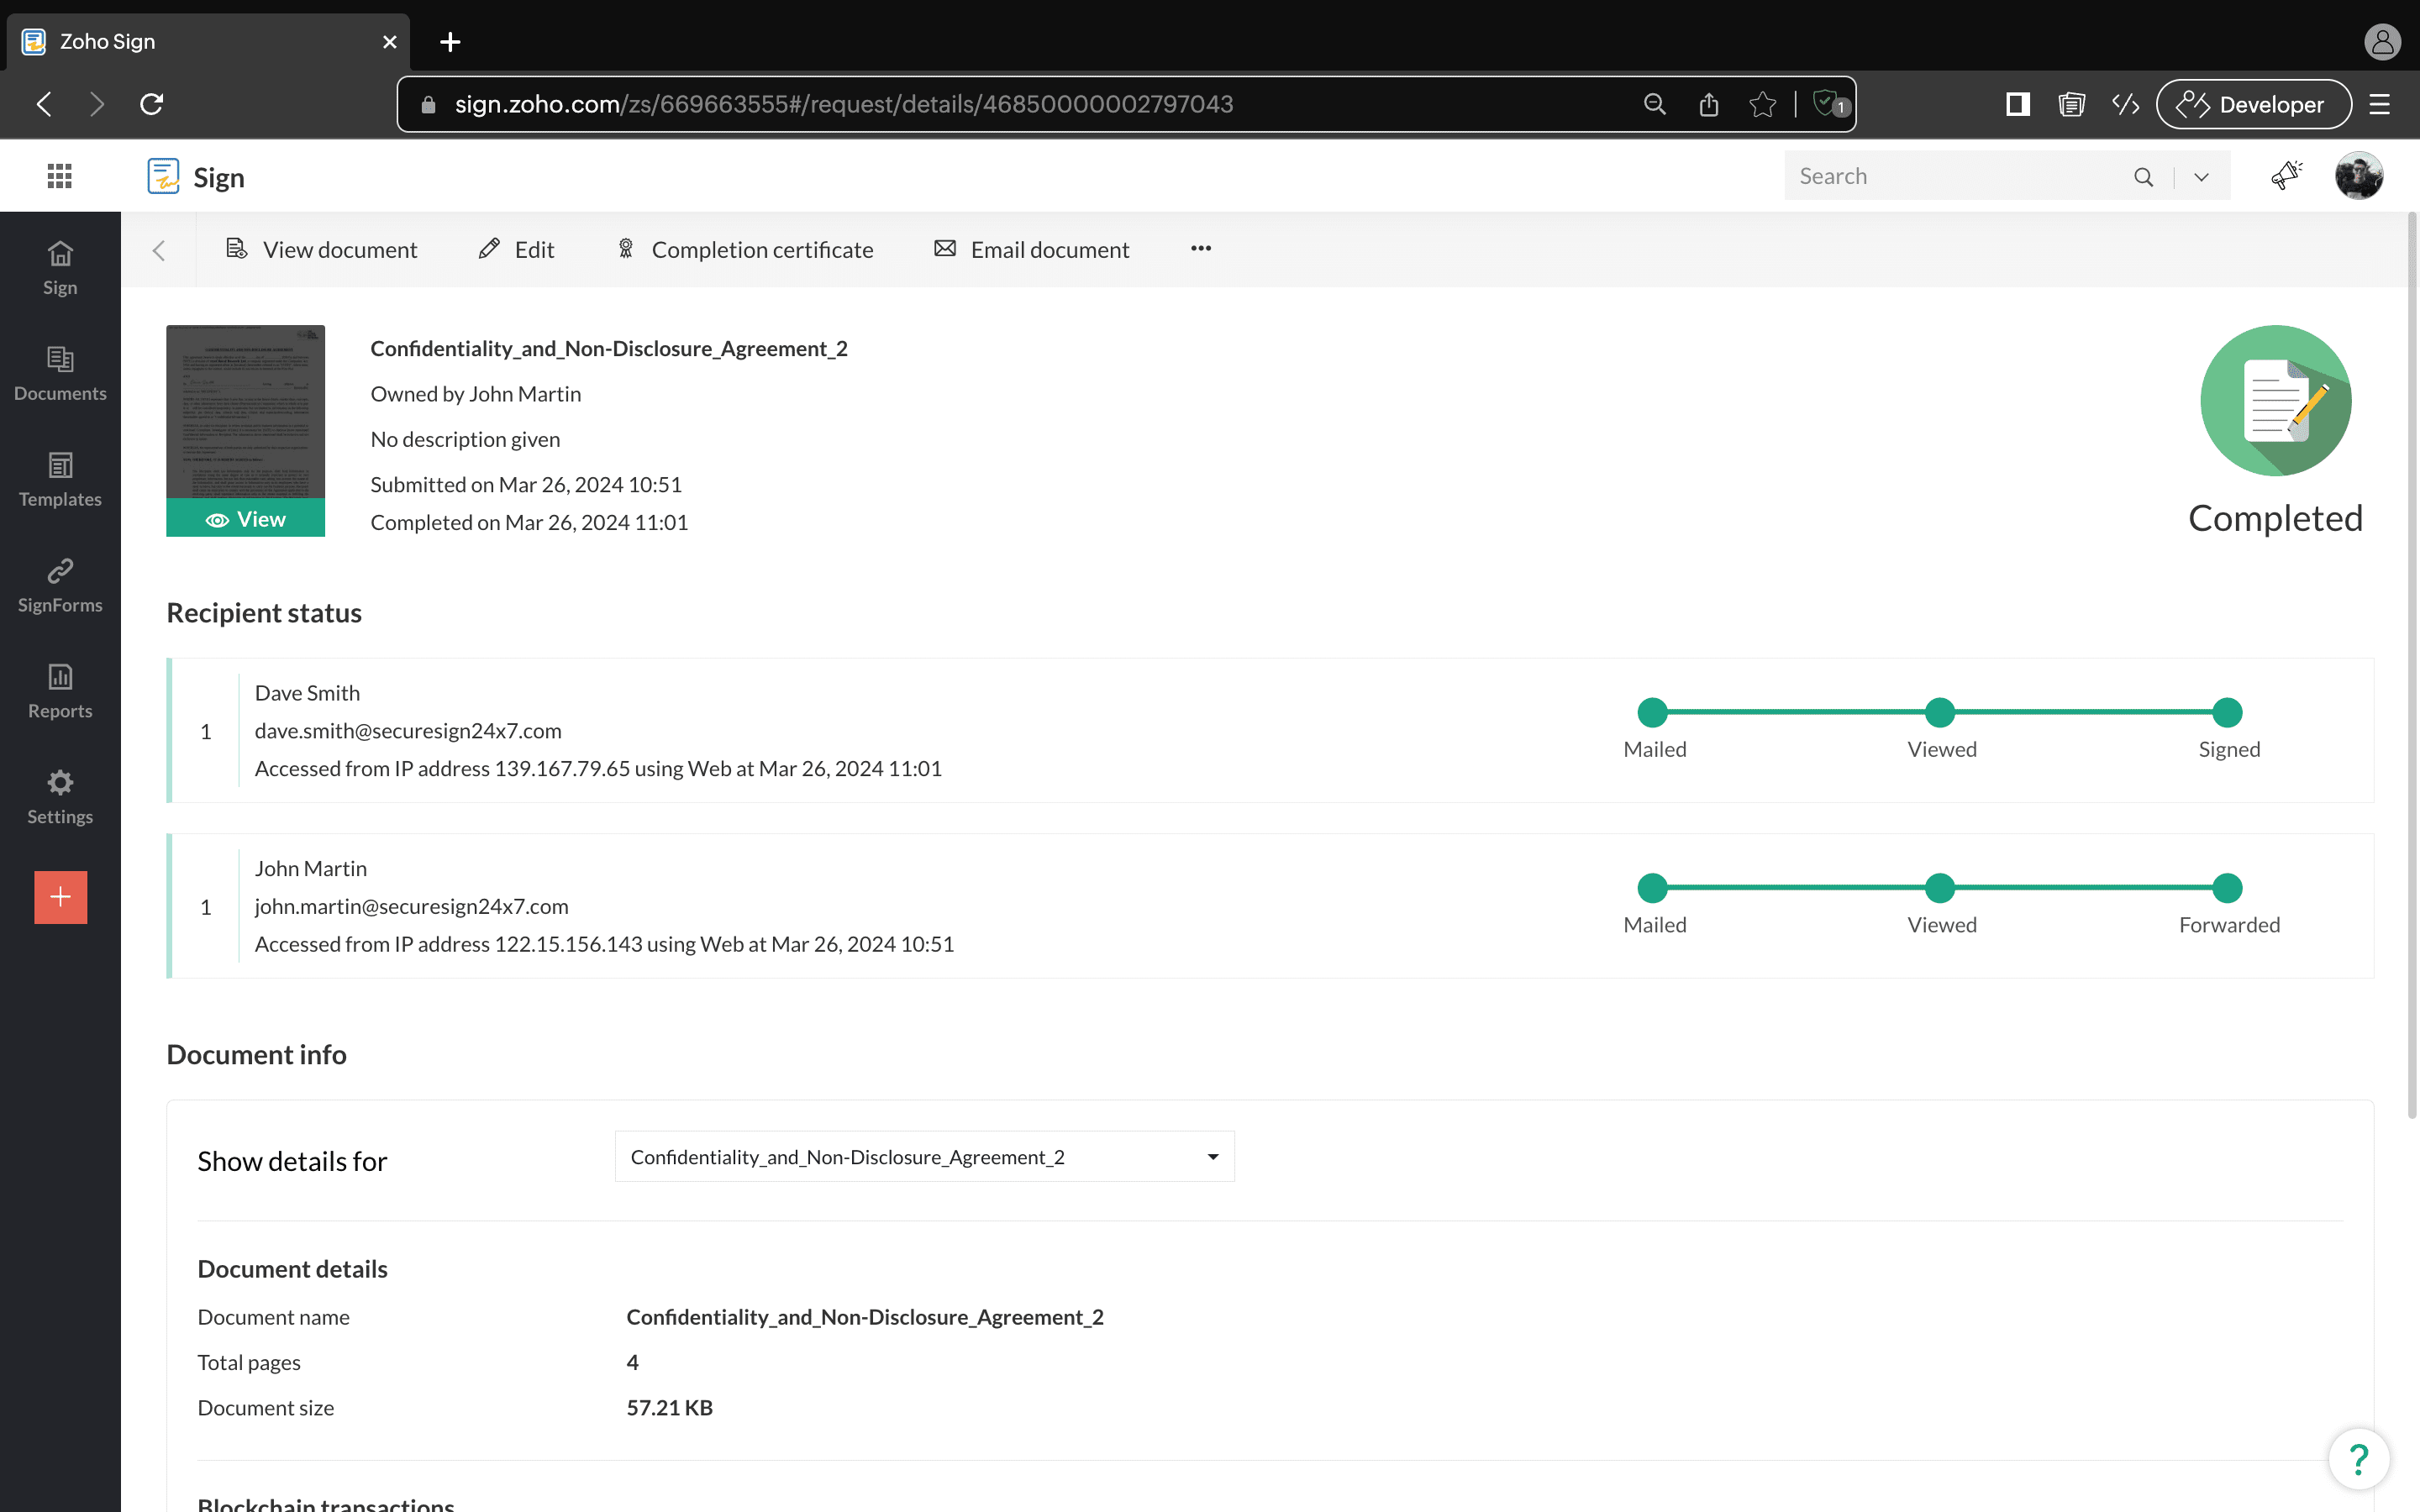Expand the search filter dropdown arrow
The height and width of the screenshot is (1512, 2420).
(x=2201, y=177)
